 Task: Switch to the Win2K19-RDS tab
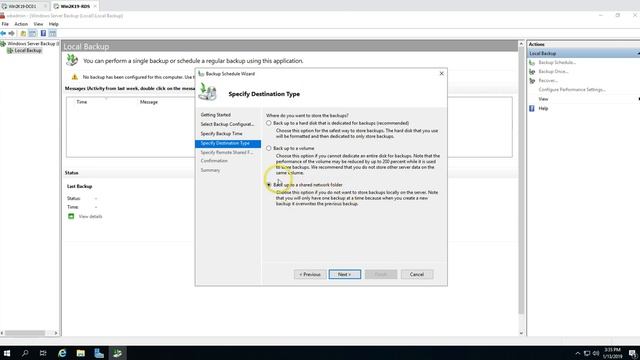75,6
